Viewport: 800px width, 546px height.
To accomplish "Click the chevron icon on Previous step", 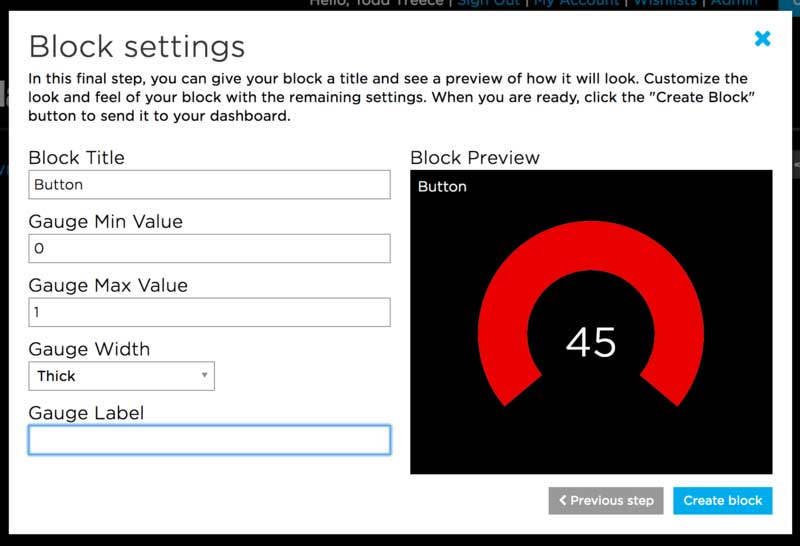I will pyautogui.click(x=563, y=500).
